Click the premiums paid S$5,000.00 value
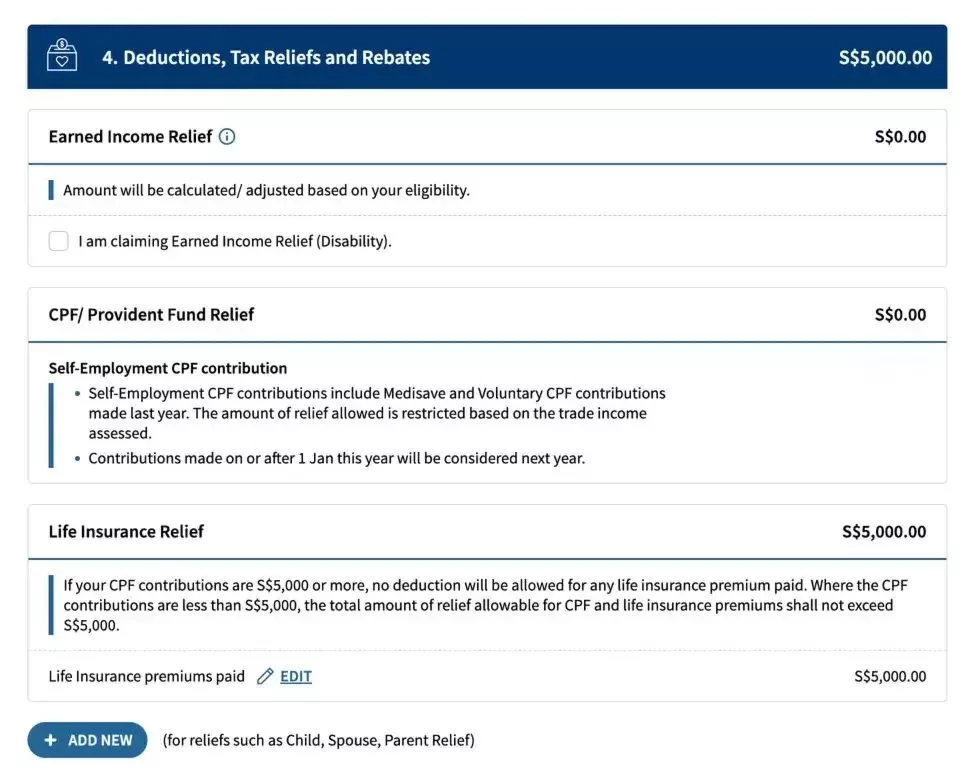The width and height of the screenshot is (974, 780). tap(890, 676)
